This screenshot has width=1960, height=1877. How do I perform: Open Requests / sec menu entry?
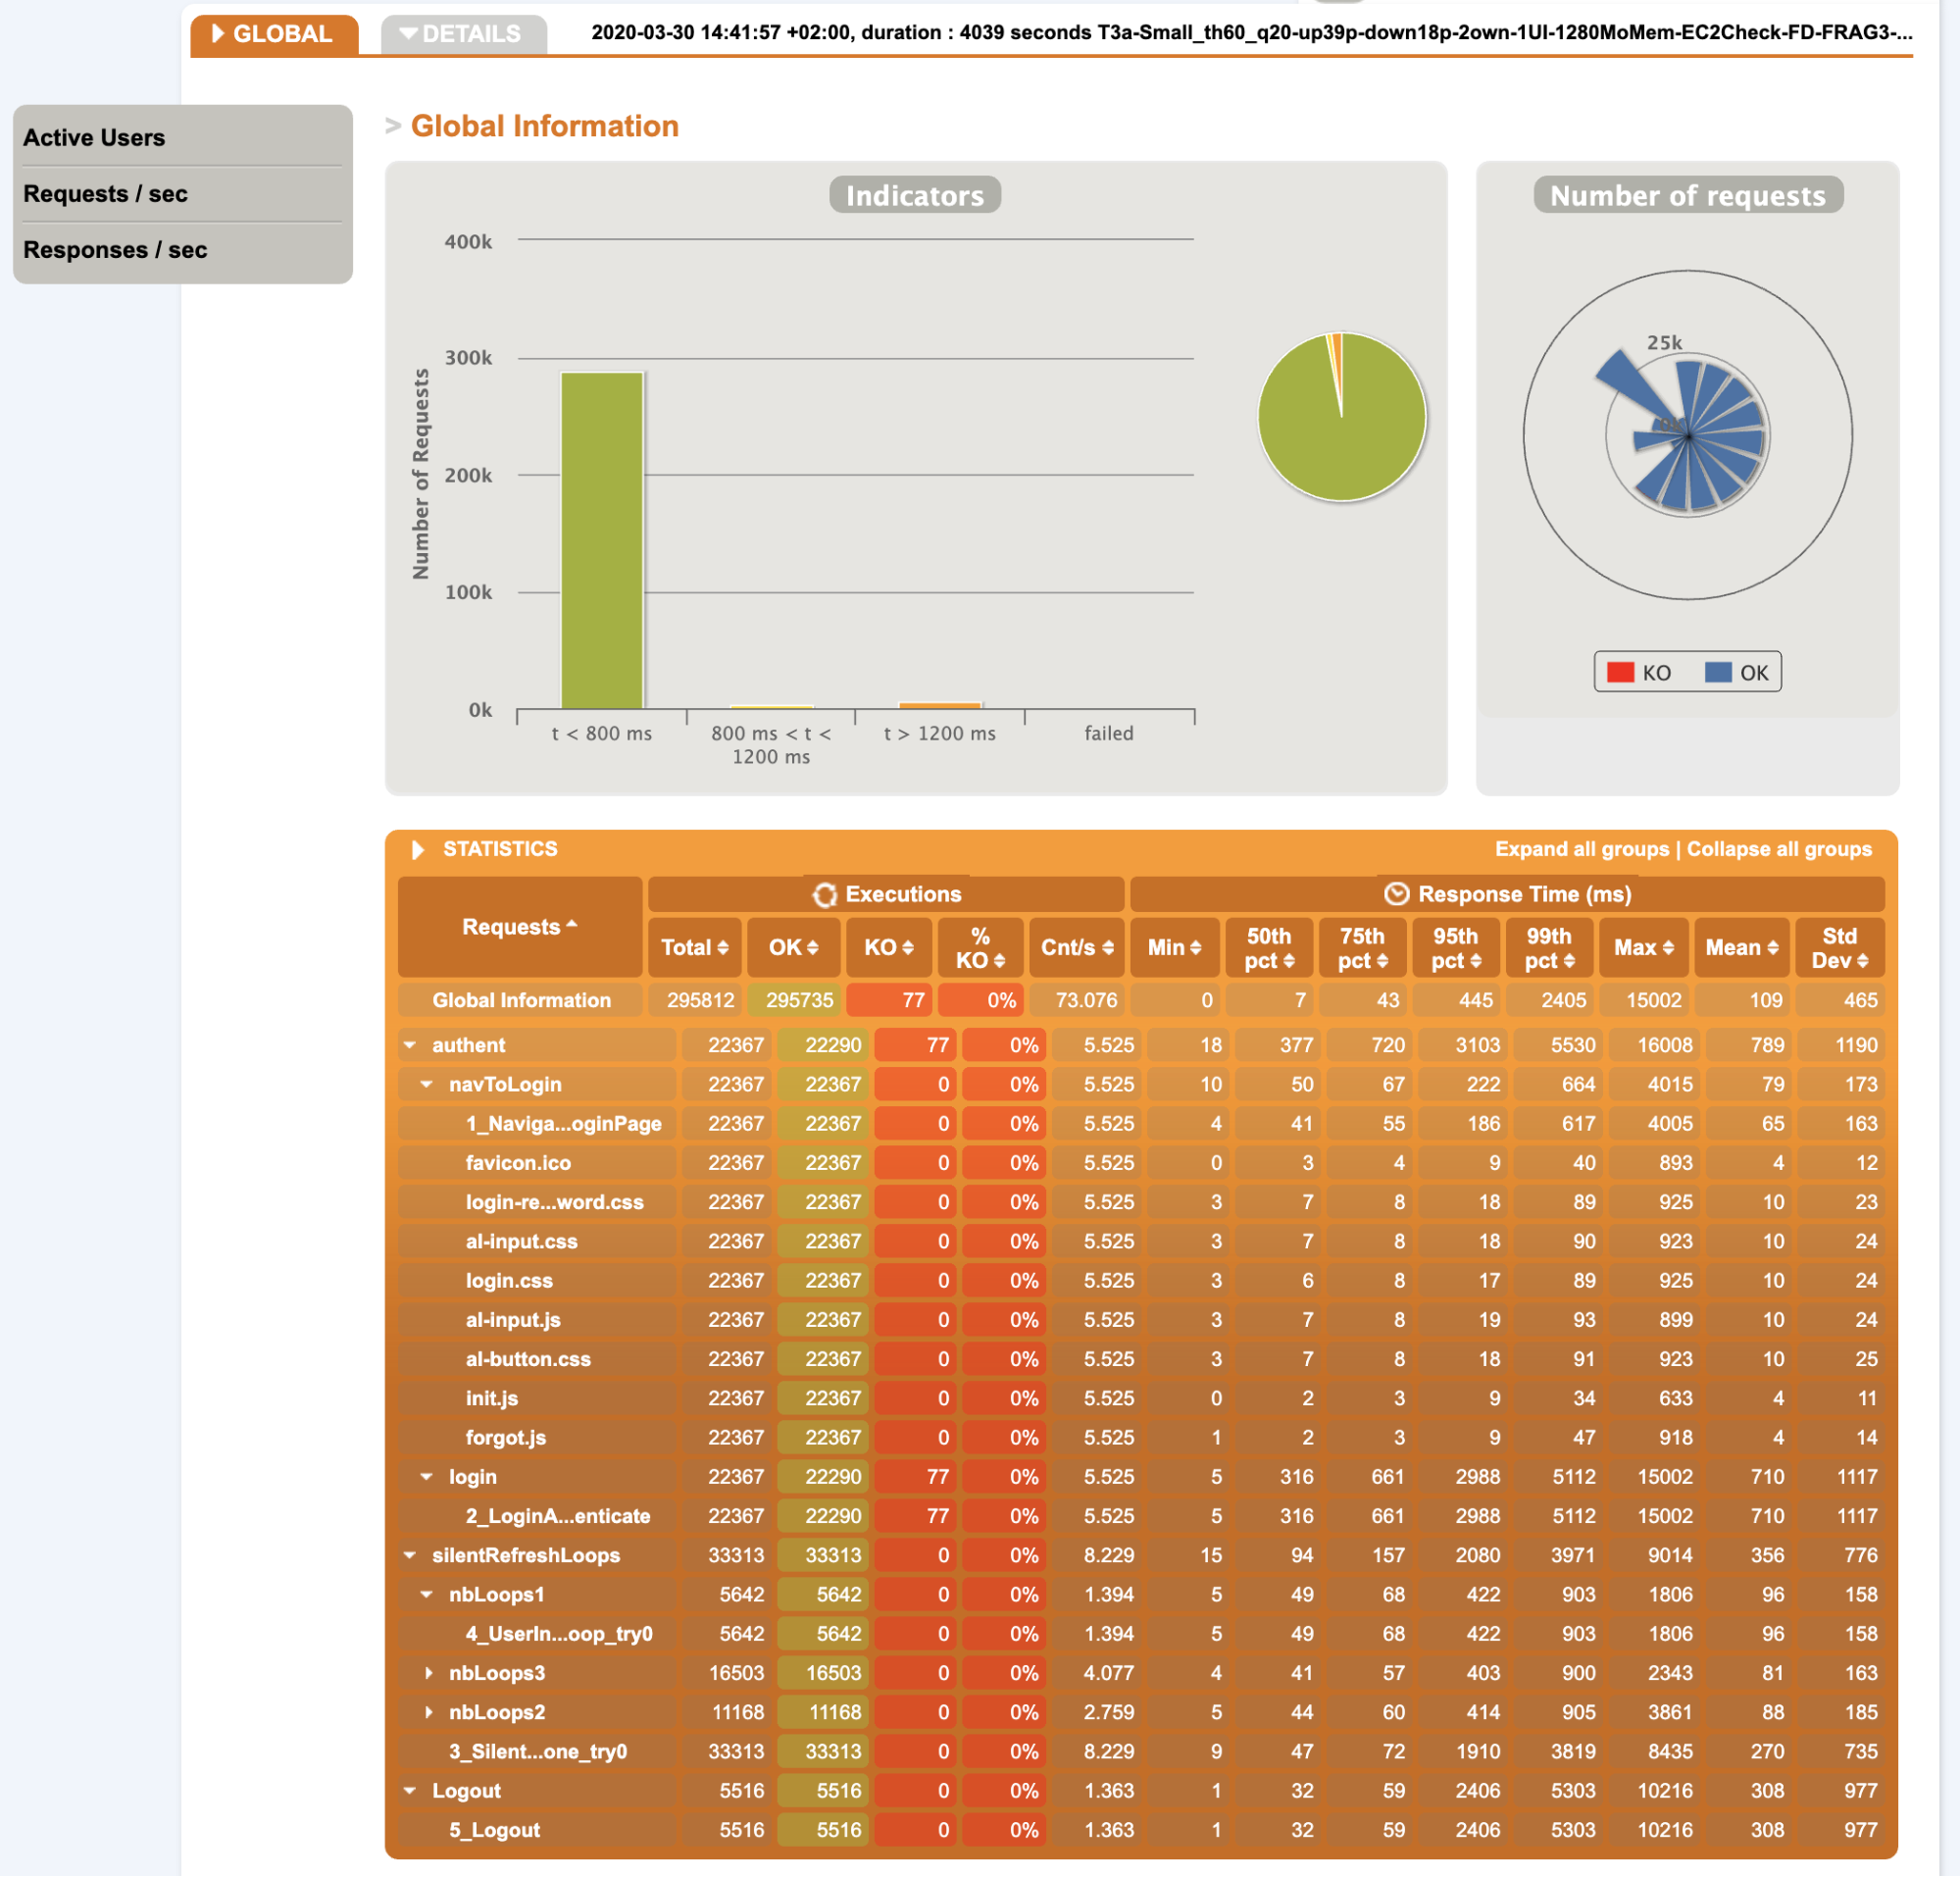point(105,194)
